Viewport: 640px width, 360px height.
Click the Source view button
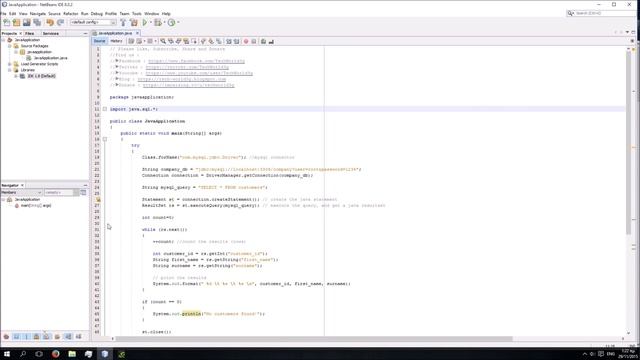pos(100,41)
